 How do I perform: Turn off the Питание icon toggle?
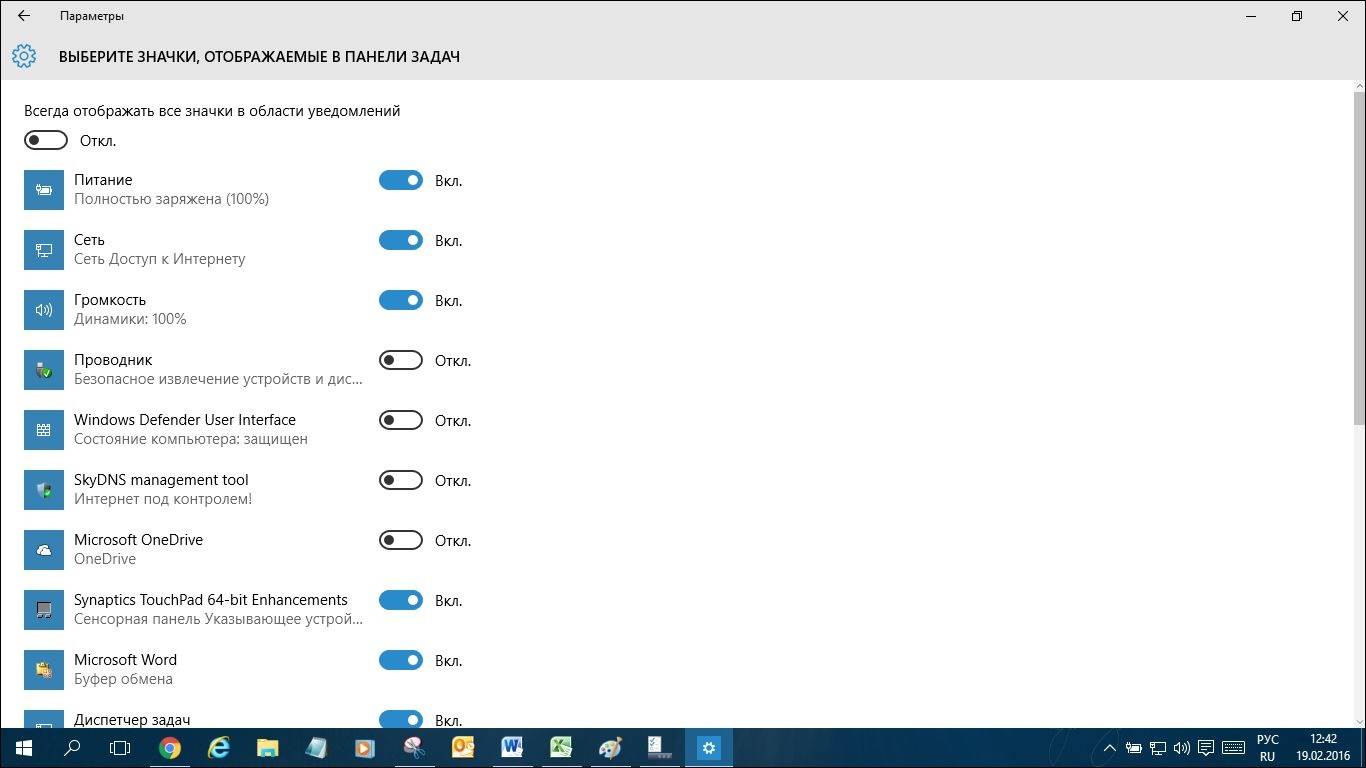pos(401,180)
